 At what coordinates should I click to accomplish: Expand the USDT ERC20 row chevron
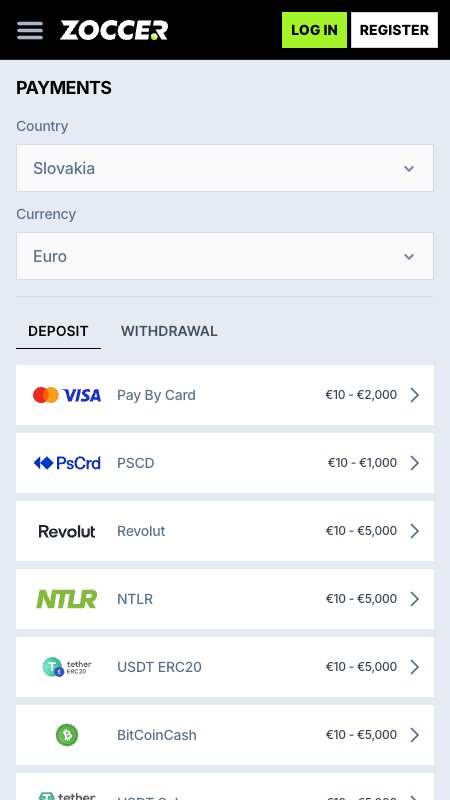click(415, 667)
